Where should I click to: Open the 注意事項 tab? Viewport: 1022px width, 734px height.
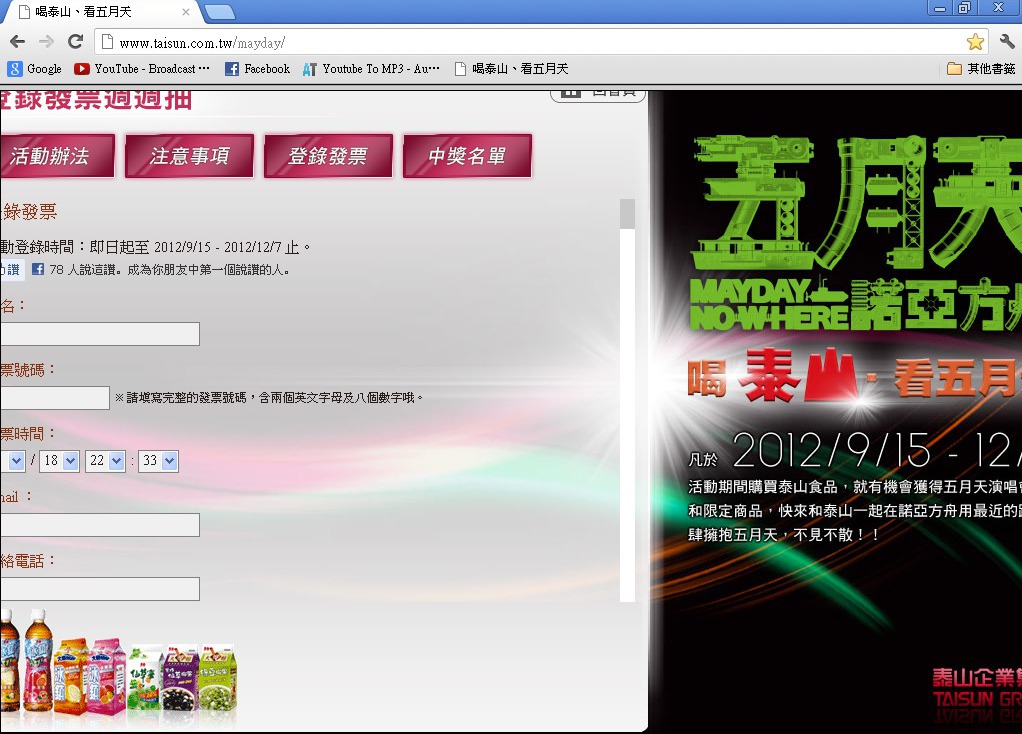pos(189,156)
